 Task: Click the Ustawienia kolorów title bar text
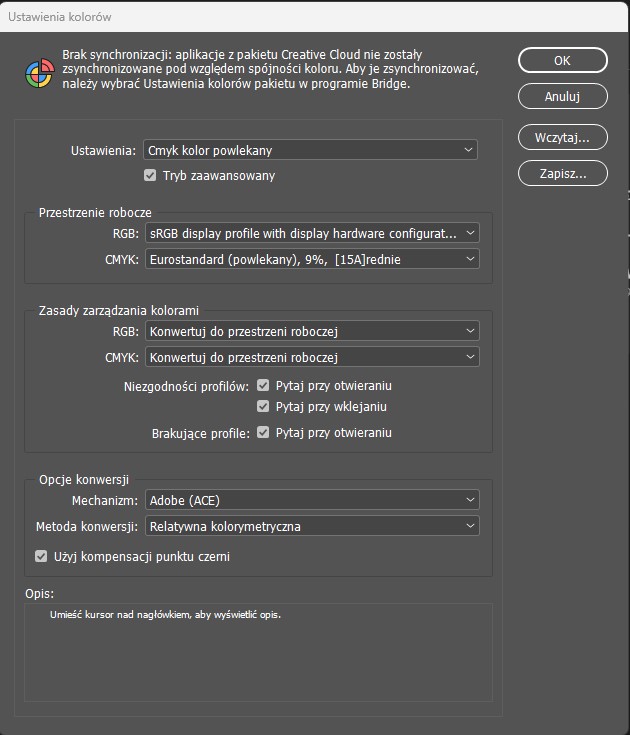click(x=60, y=17)
